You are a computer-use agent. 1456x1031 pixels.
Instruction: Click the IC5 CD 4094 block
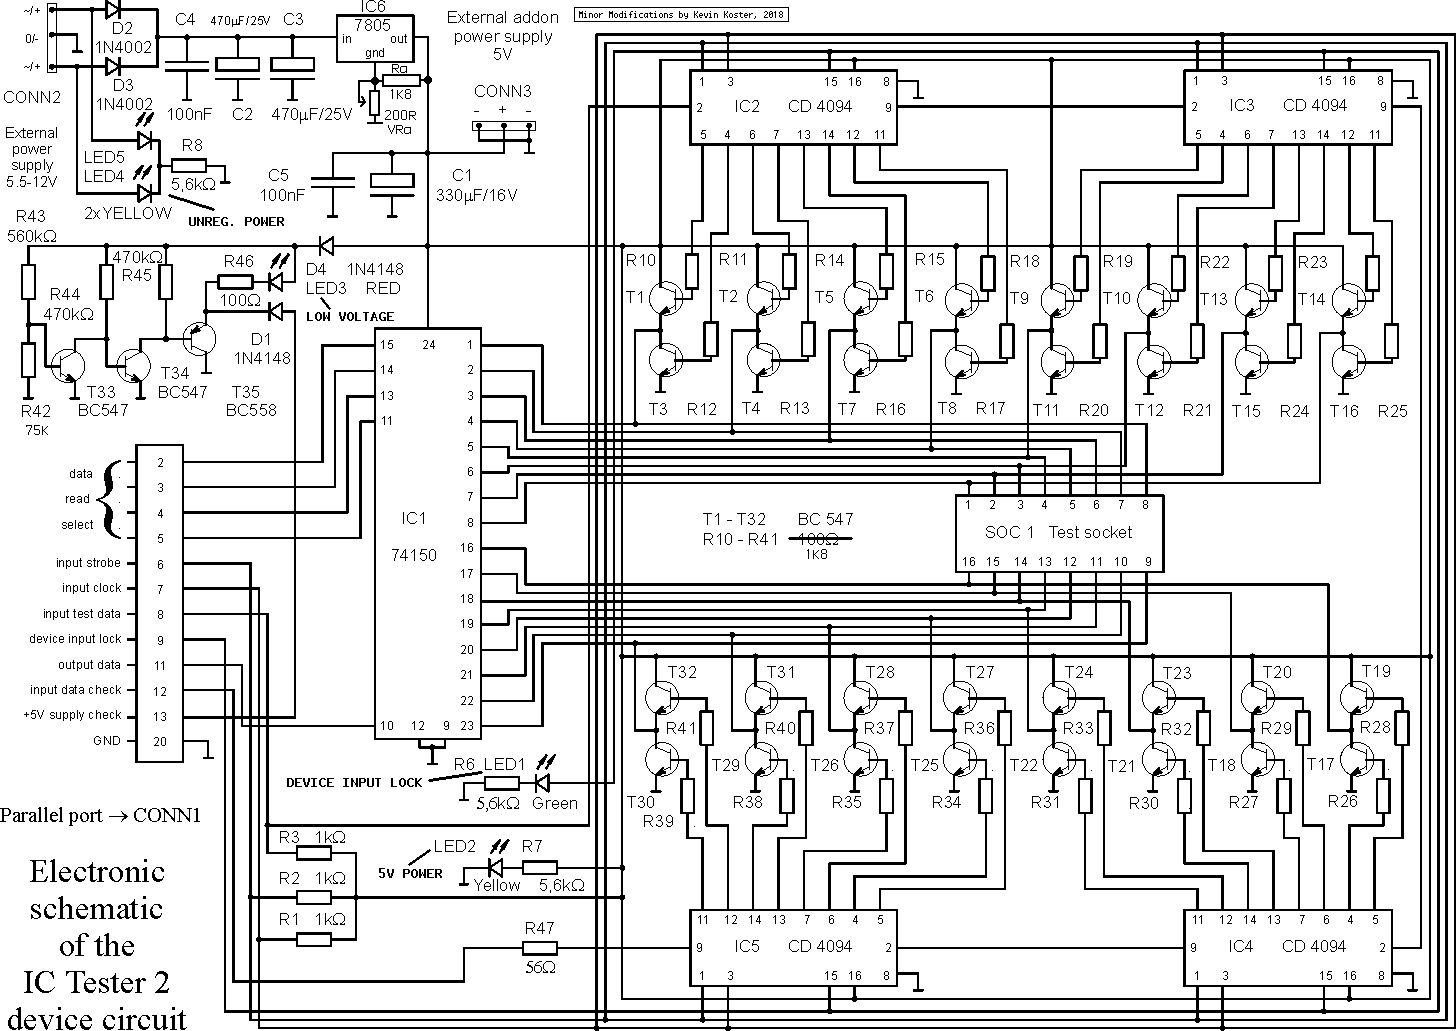792,947
